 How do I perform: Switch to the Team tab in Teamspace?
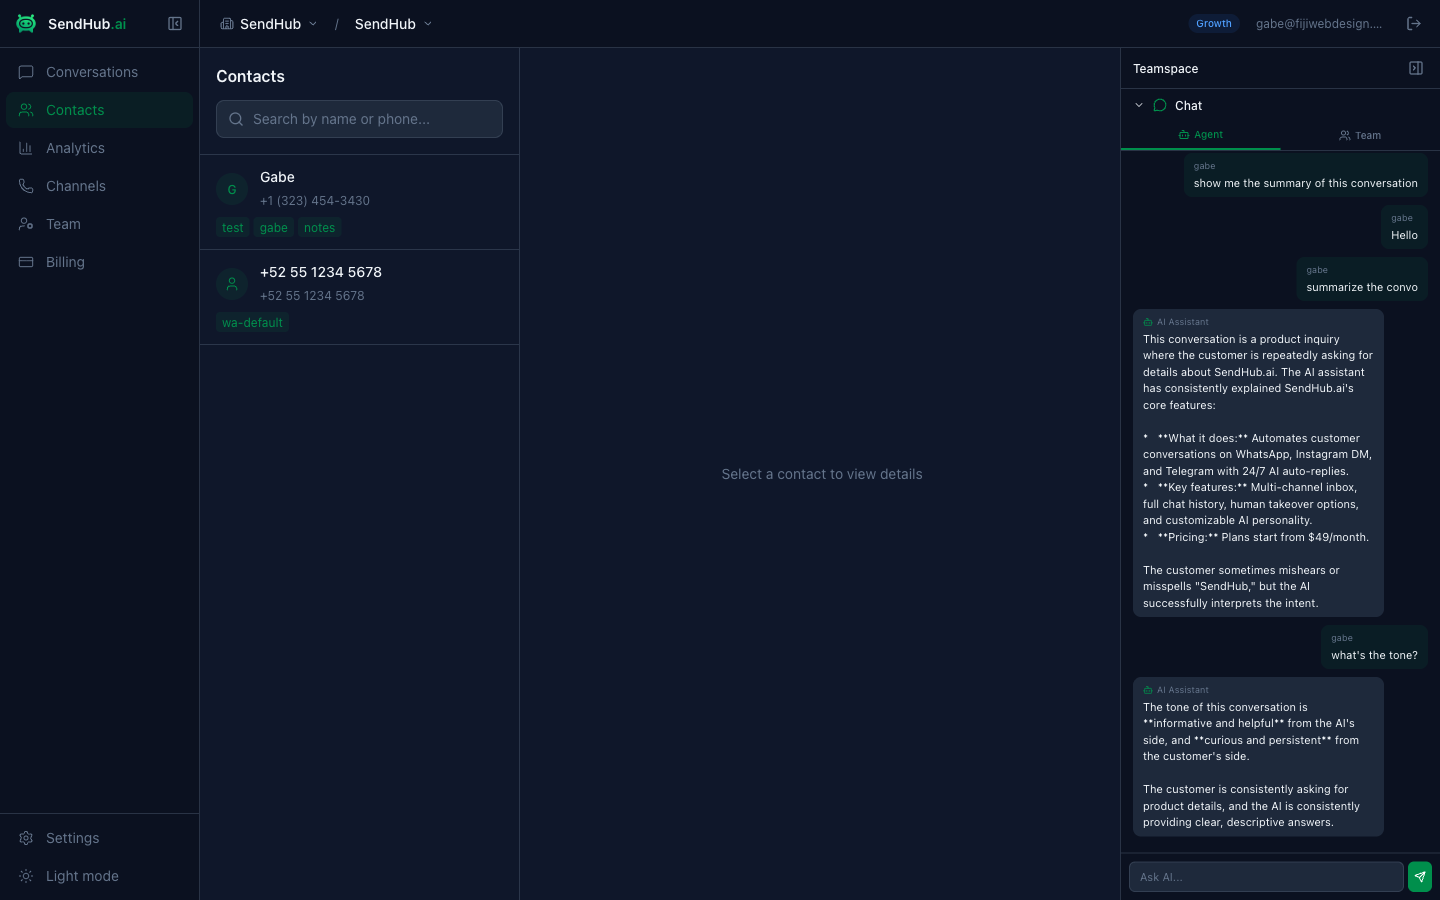pos(1360,135)
